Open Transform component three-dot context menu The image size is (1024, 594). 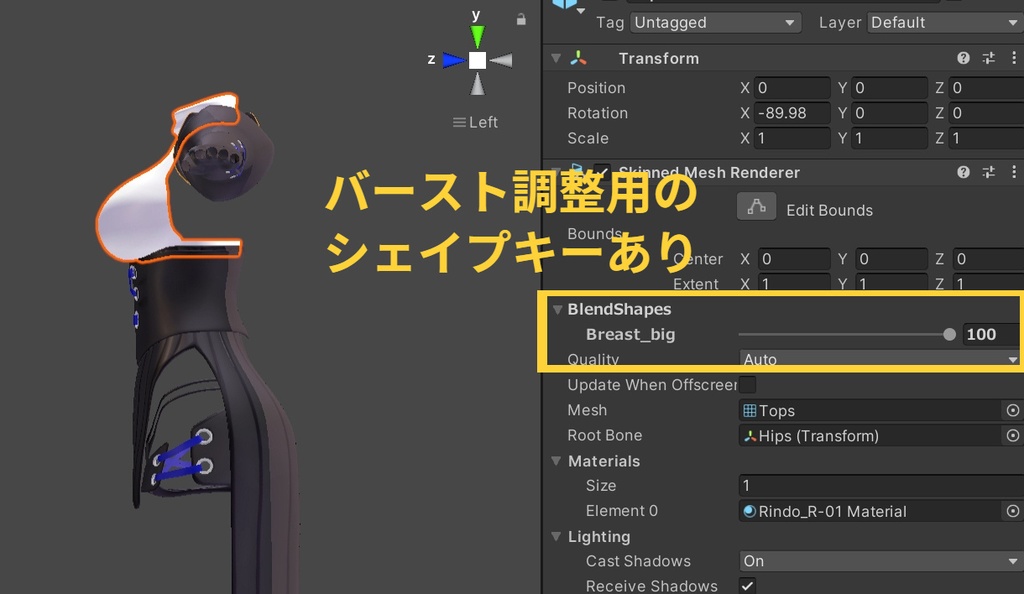click(1014, 58)
